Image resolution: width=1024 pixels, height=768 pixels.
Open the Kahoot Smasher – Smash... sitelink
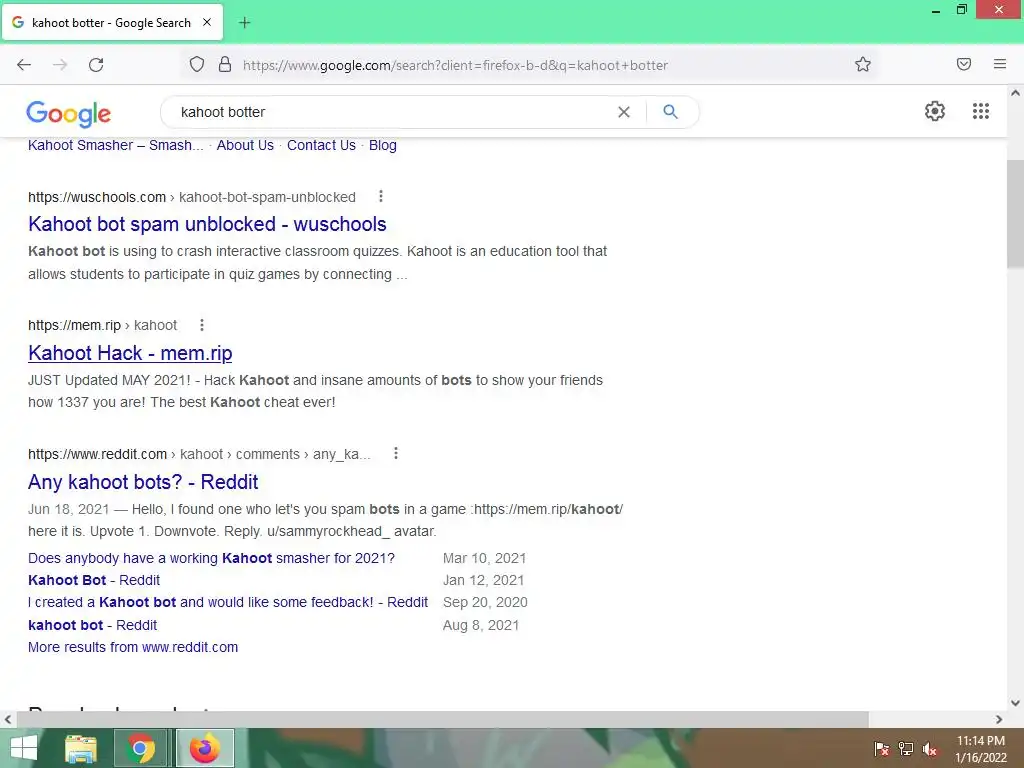coord(116,146)
